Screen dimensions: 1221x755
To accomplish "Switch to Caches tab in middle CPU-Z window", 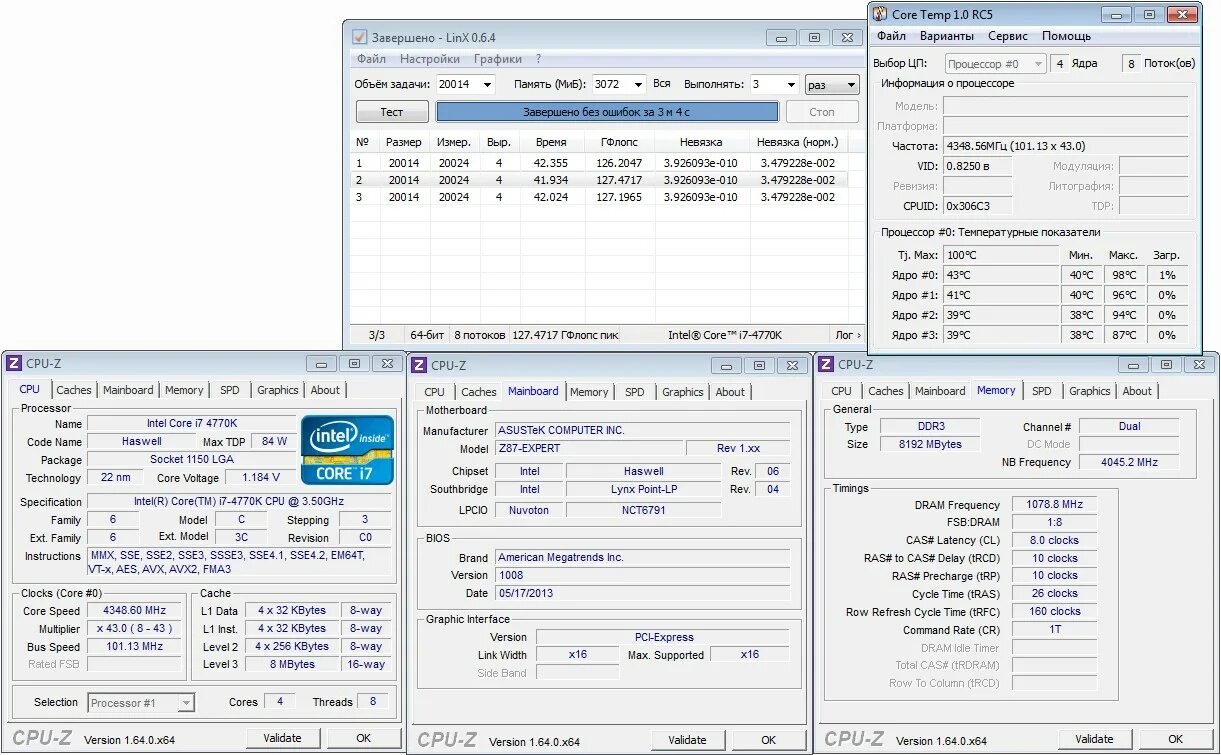I will [479, 392].
